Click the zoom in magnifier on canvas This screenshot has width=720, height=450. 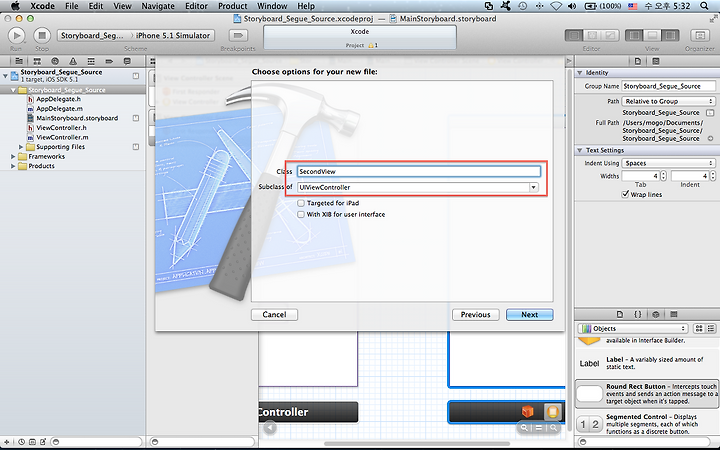554,428
